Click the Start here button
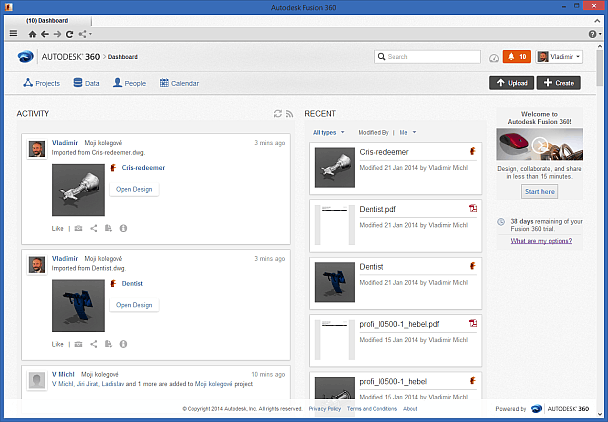This screenshot has width=608, height=422. [539, 192]
